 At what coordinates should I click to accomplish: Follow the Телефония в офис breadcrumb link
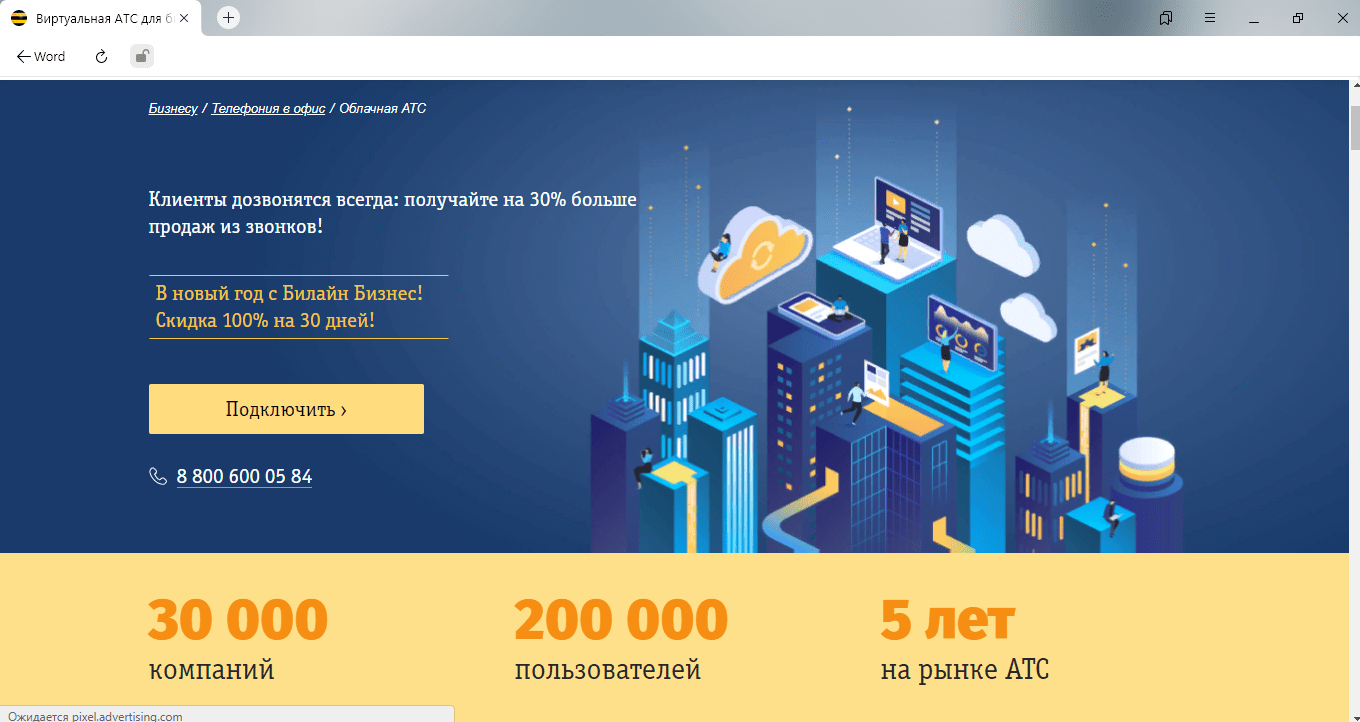point(268,108)
